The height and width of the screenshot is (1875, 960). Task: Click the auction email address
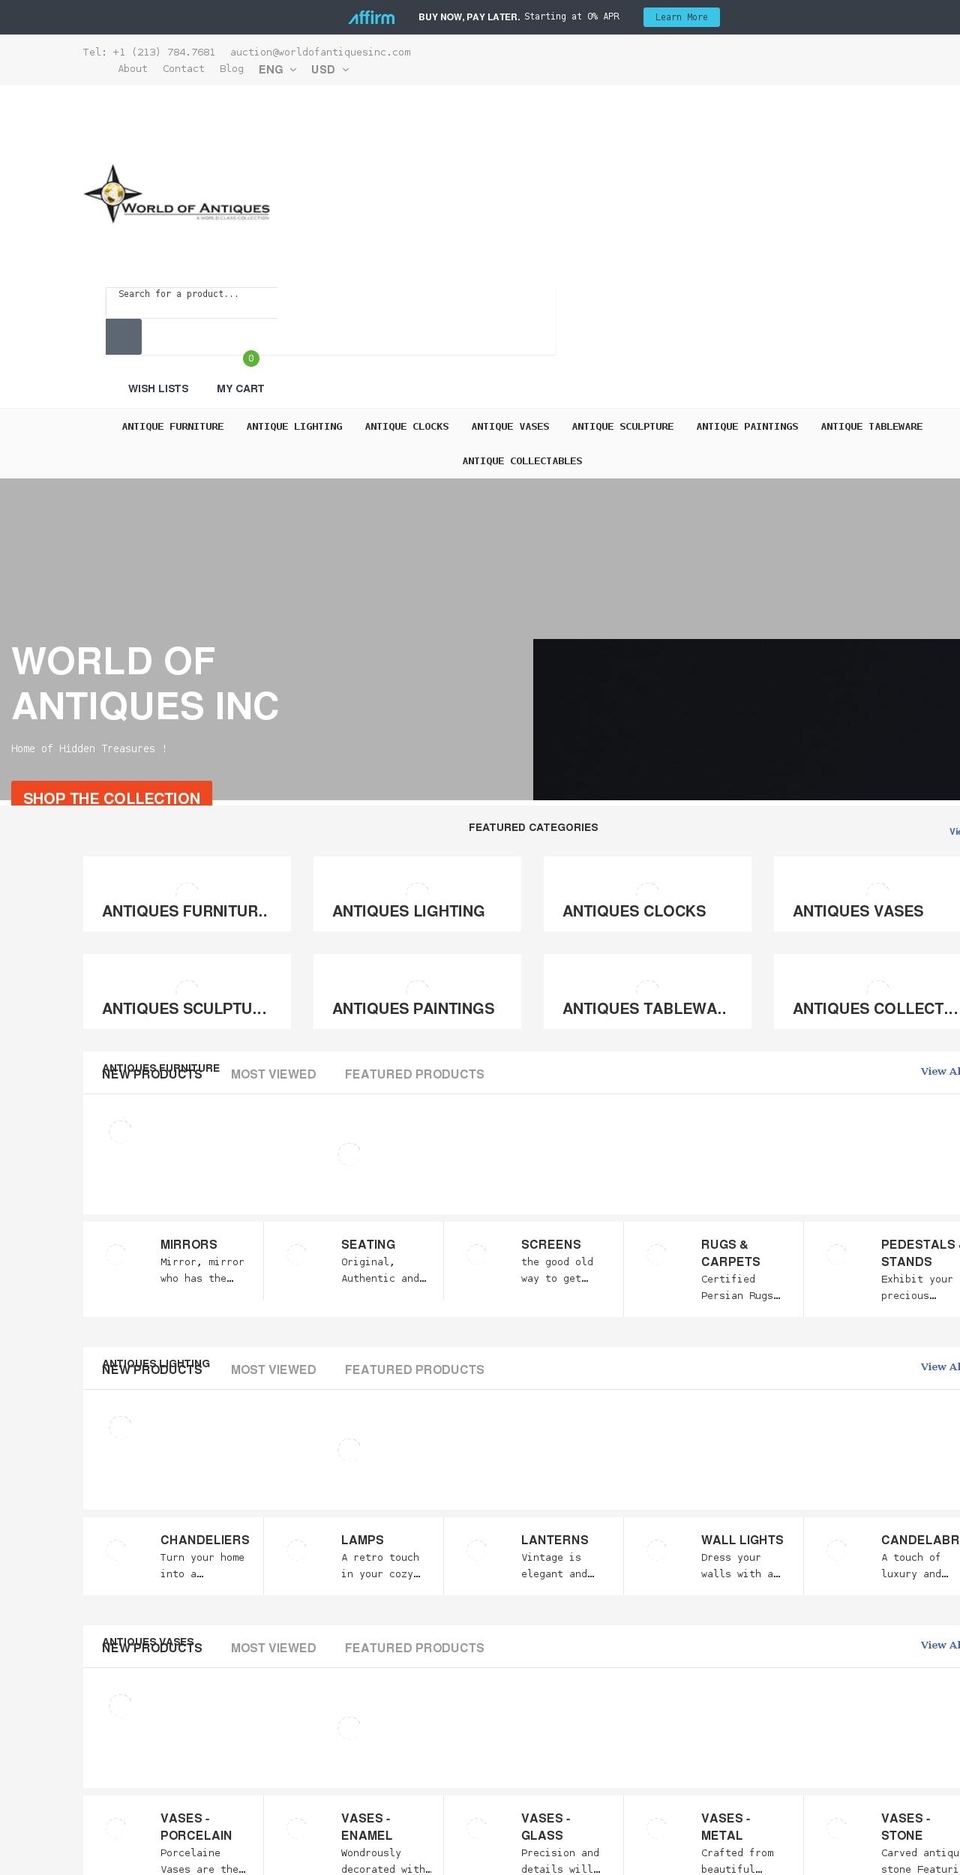(x=320, y=52)
